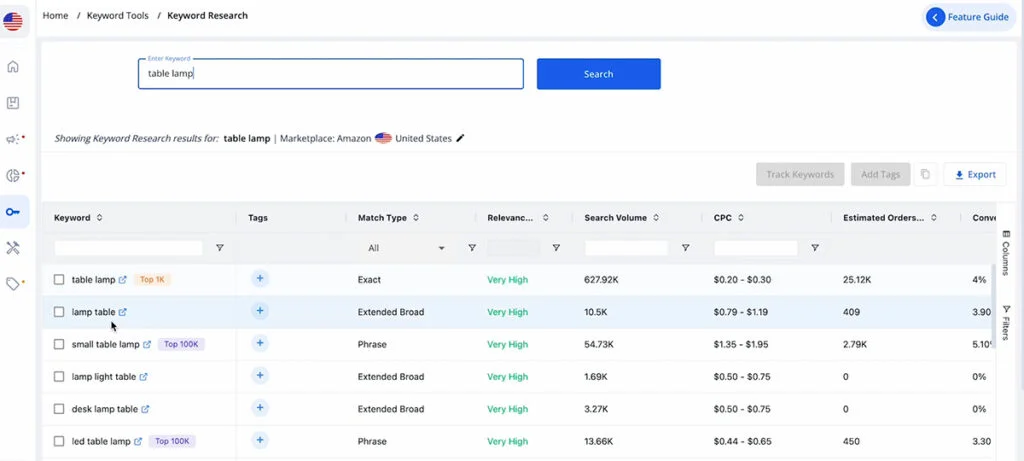The image size is (1024, 461).
Task: Click the pencil icon to edit marketplace
Action: 460,138
